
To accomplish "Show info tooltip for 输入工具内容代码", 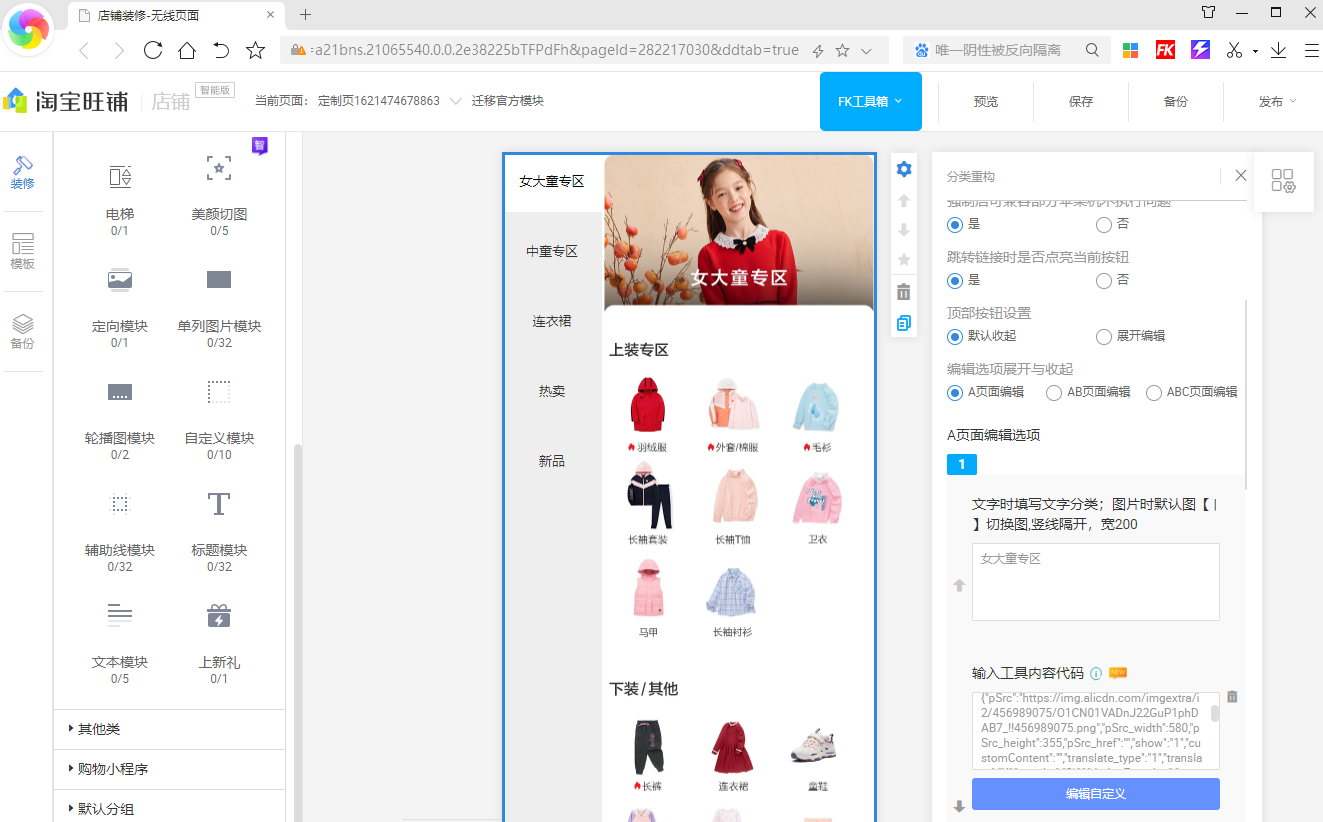I will tap(1096, 673).
